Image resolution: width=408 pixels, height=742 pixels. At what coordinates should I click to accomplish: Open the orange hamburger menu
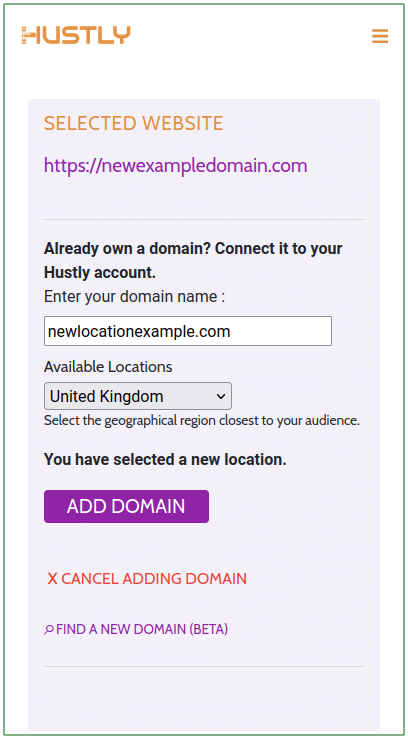pyautogui.click(x=380, y=36)
